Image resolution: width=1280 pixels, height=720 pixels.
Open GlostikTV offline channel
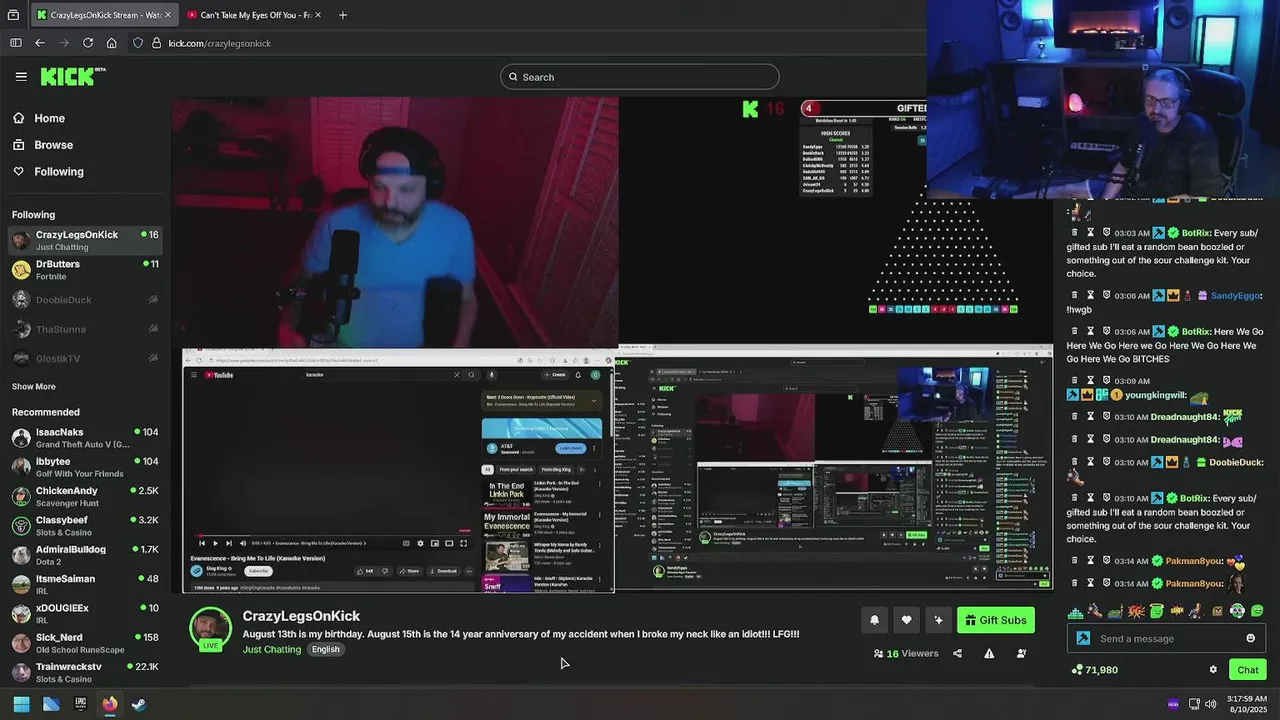coord(85,358)
